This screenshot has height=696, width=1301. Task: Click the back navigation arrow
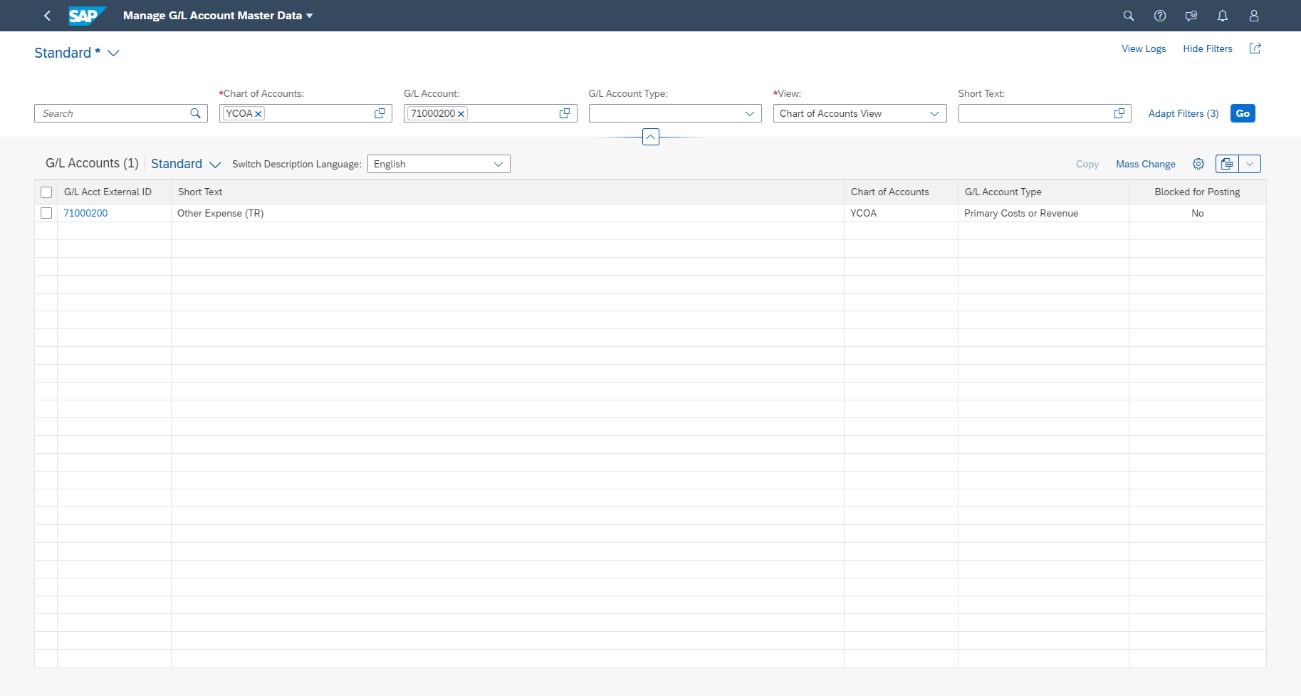pos(47,16)
